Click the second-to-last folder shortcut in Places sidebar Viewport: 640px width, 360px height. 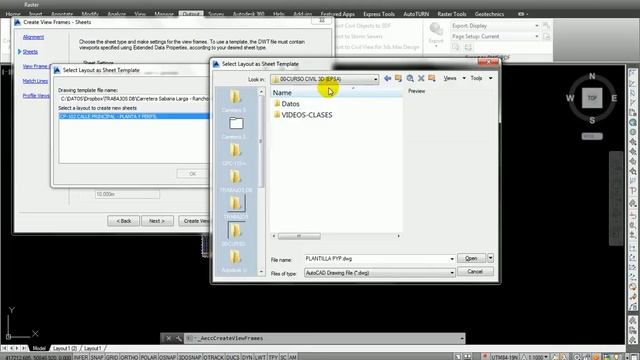pos(236,234)
